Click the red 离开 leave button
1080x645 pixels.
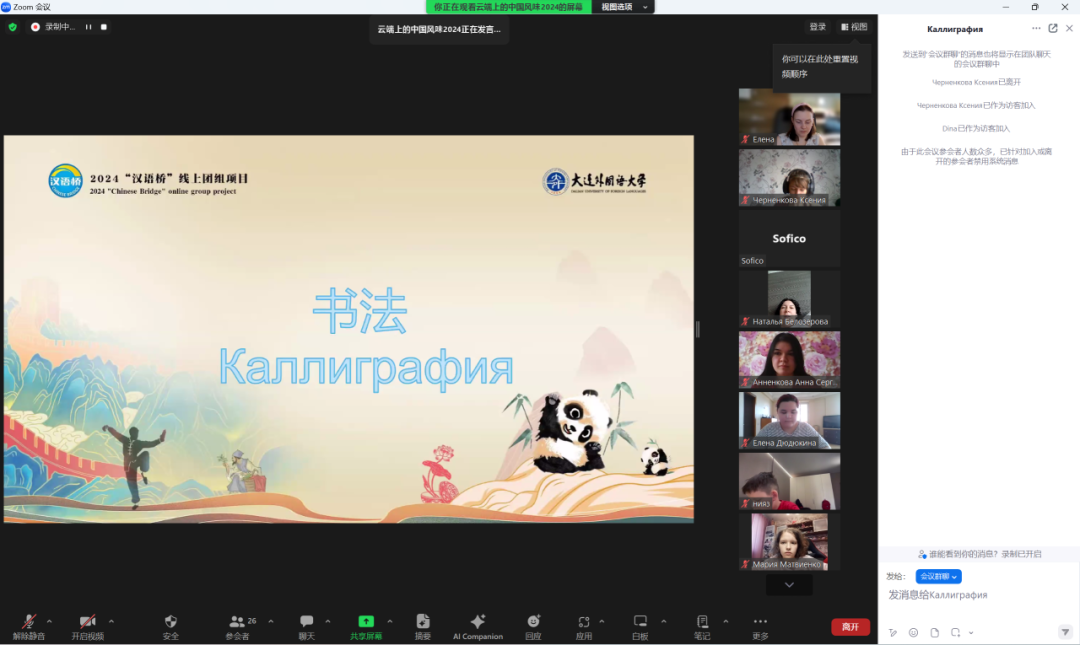pos(850,627)
